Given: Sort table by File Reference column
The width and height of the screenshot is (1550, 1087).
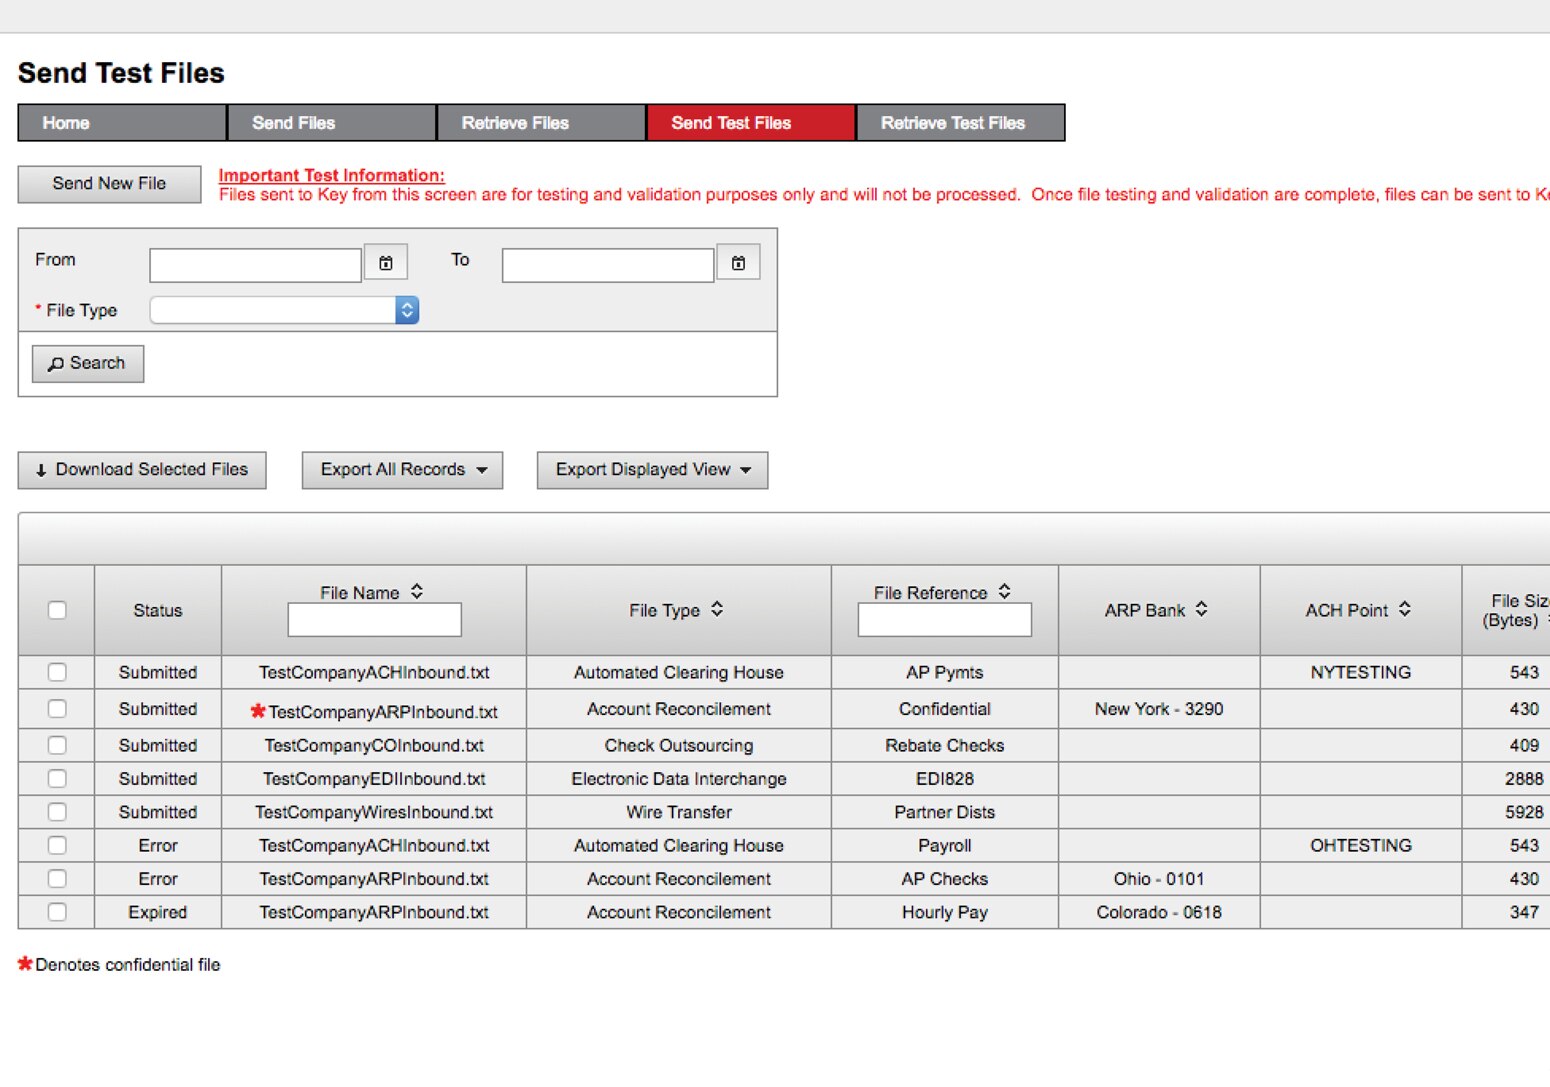Looking at the screenshot, I should click(1004, 592).
